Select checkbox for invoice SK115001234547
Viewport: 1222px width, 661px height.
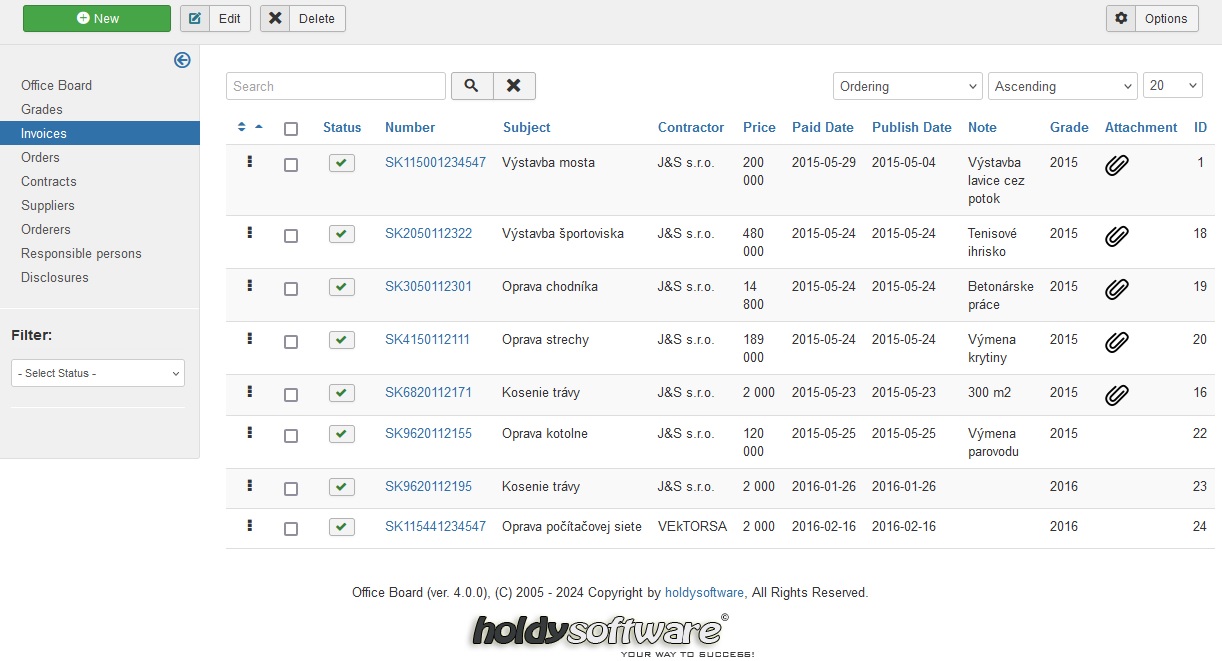[291, 165]
